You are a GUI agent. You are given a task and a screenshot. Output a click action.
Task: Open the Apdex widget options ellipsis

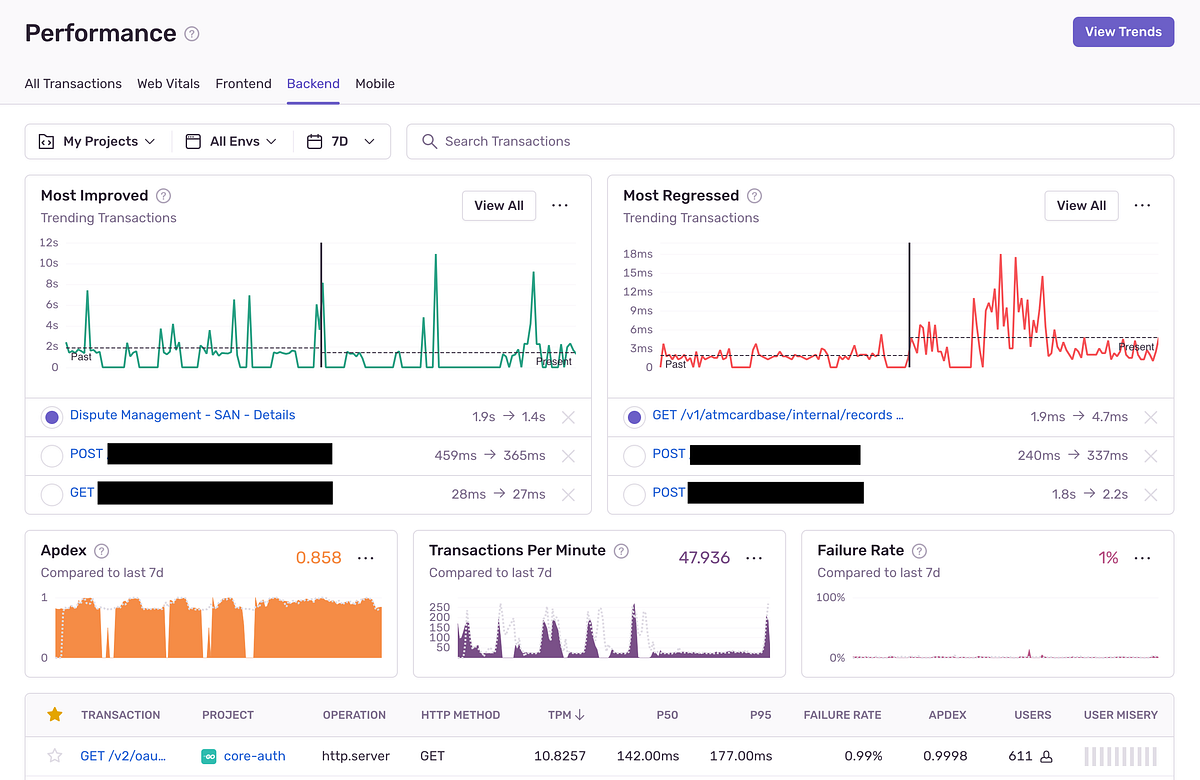(365, 557)
